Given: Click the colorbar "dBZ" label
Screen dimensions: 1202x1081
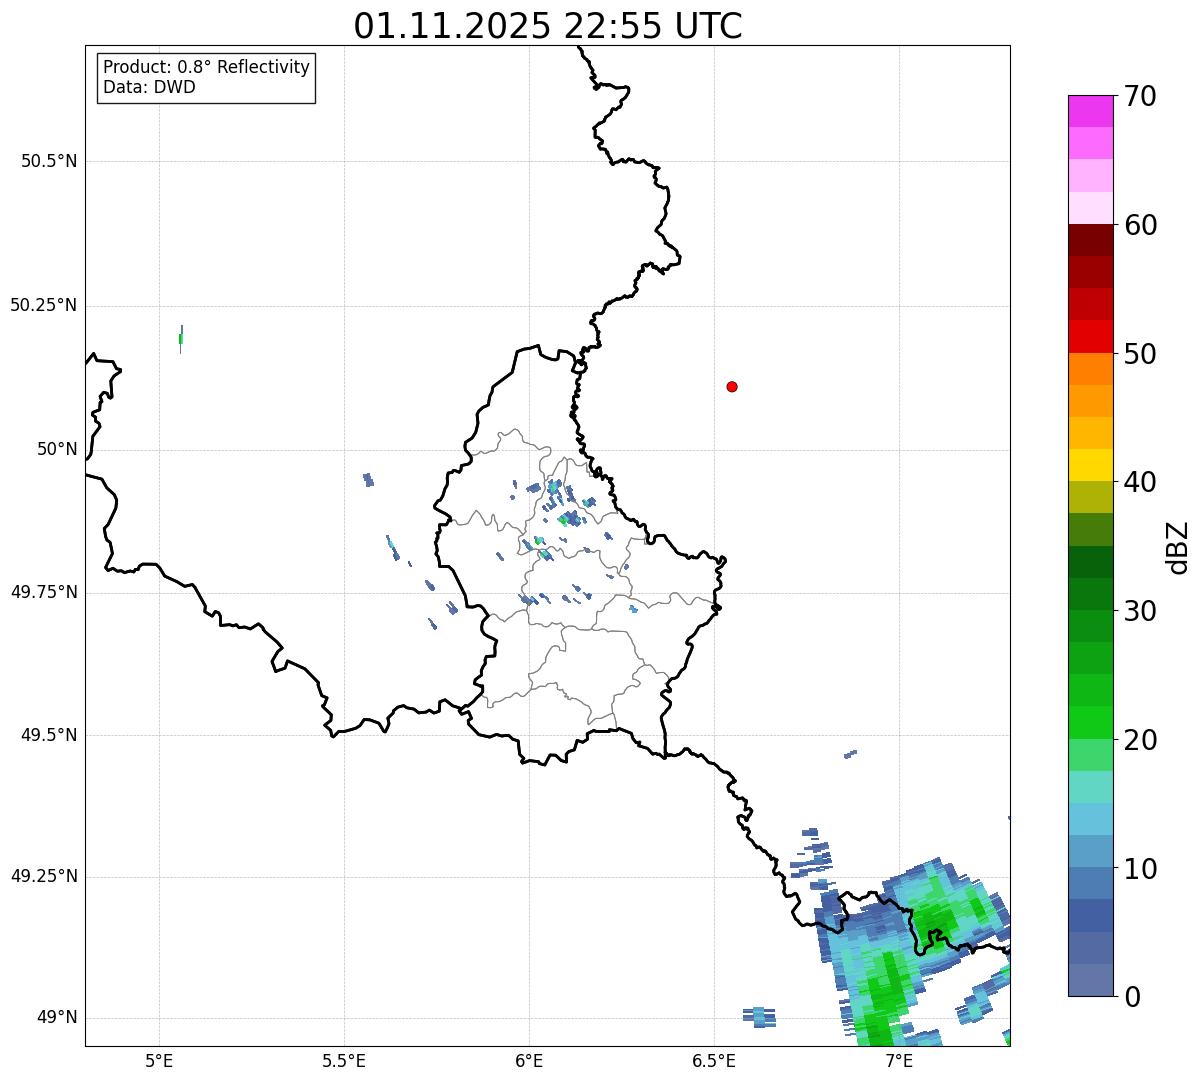Looking at the screenshot, I should [x=1178, y=546].
